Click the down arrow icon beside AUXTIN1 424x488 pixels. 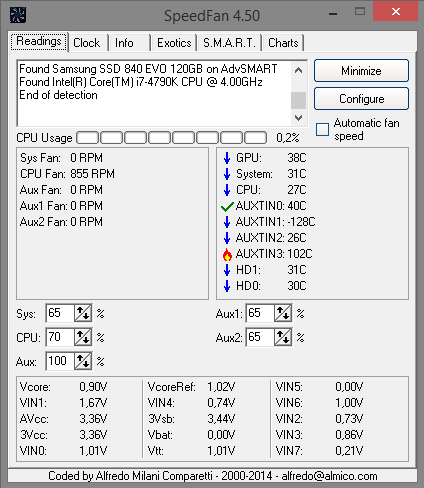pyautogui.click(x=227, y=222)
